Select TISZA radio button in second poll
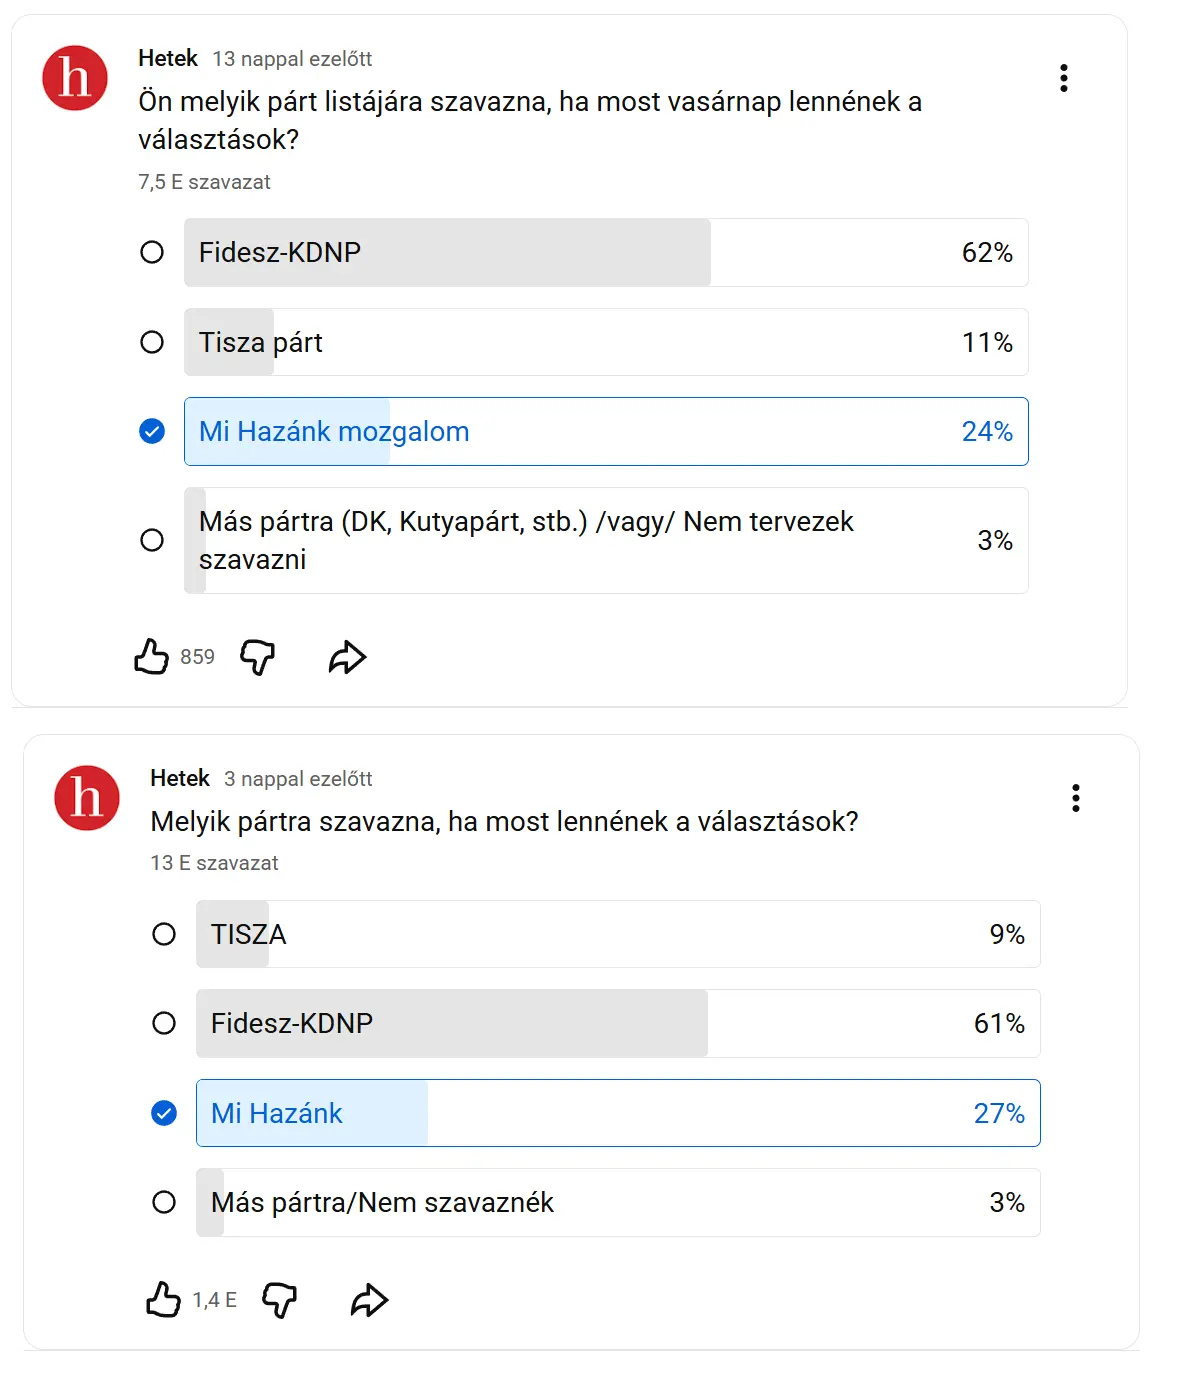Screen dimensions: 1178x1391 [164, 934]
